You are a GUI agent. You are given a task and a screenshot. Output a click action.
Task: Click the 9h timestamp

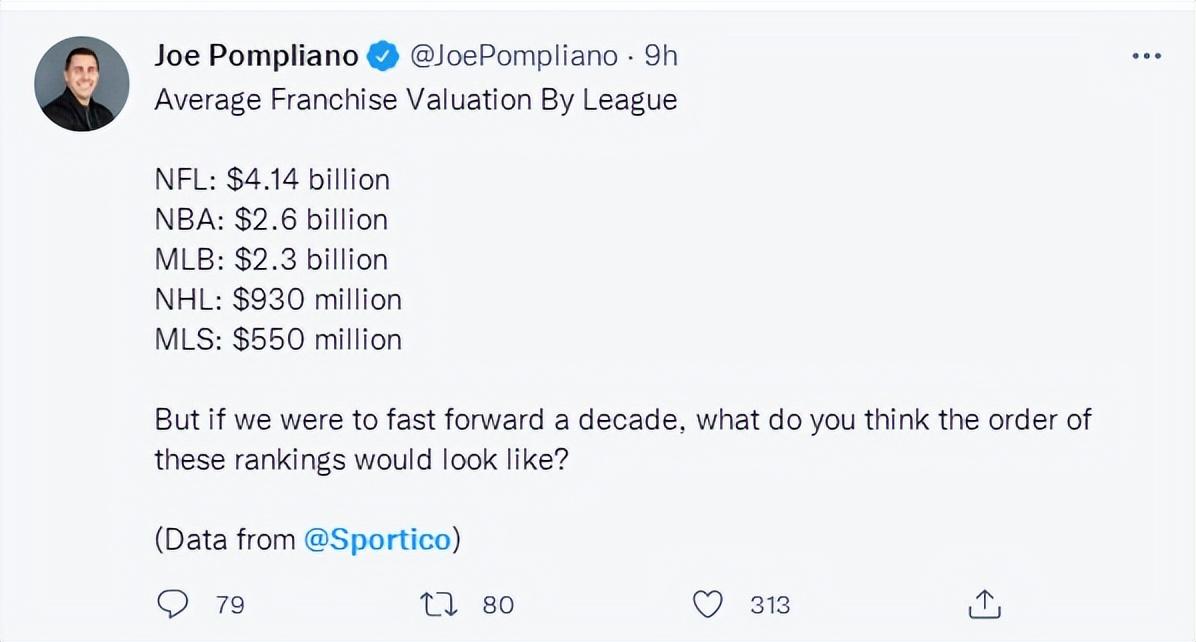661,57
